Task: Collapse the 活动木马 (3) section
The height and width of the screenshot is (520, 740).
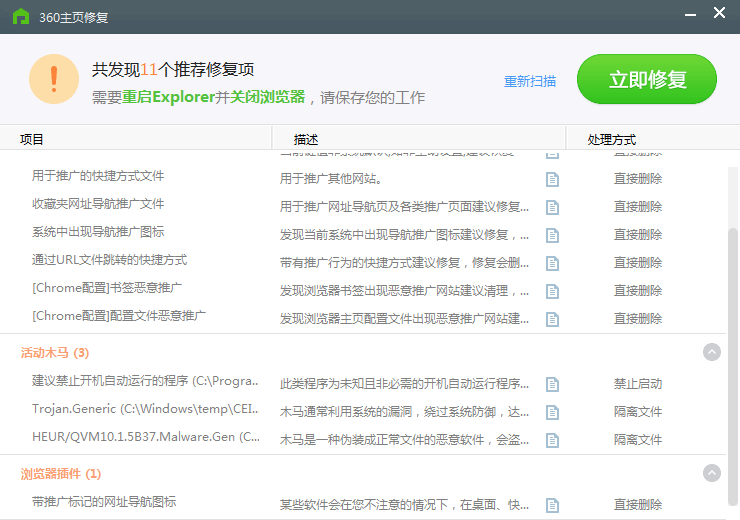Action: (712, 352)
